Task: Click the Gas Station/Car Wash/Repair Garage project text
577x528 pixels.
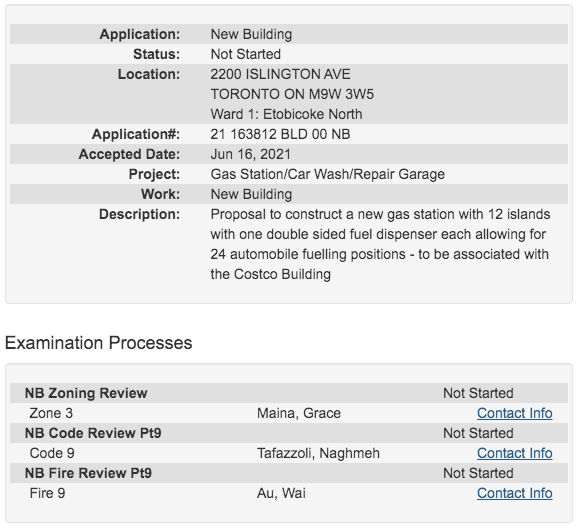Action: 328,174
